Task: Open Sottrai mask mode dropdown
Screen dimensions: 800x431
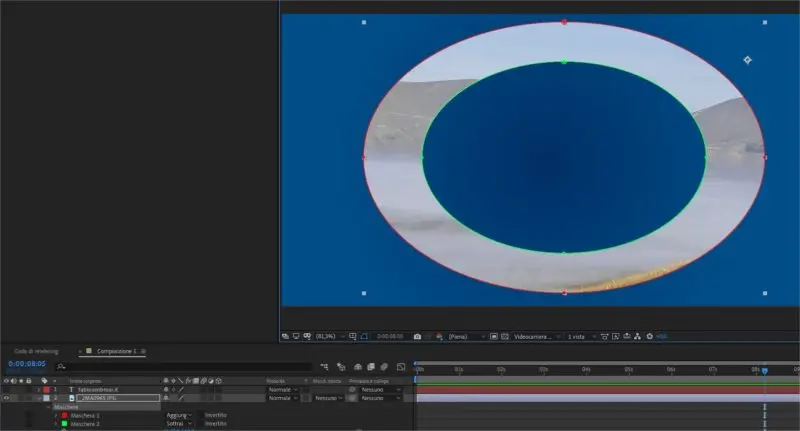Action: click(x=179, y=423)
